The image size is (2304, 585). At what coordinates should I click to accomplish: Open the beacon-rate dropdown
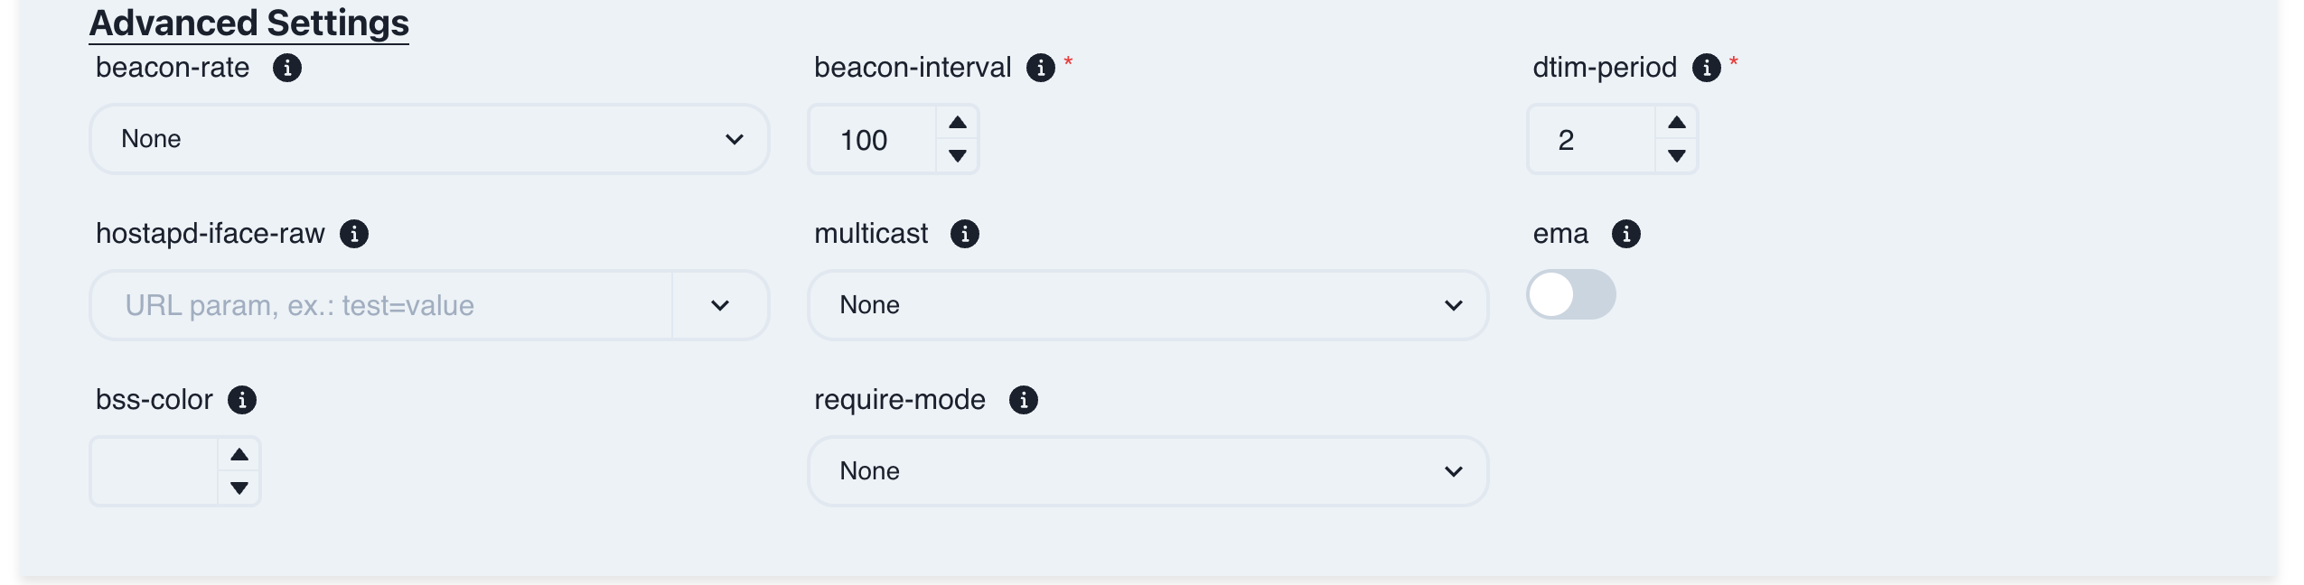point(429,139)
